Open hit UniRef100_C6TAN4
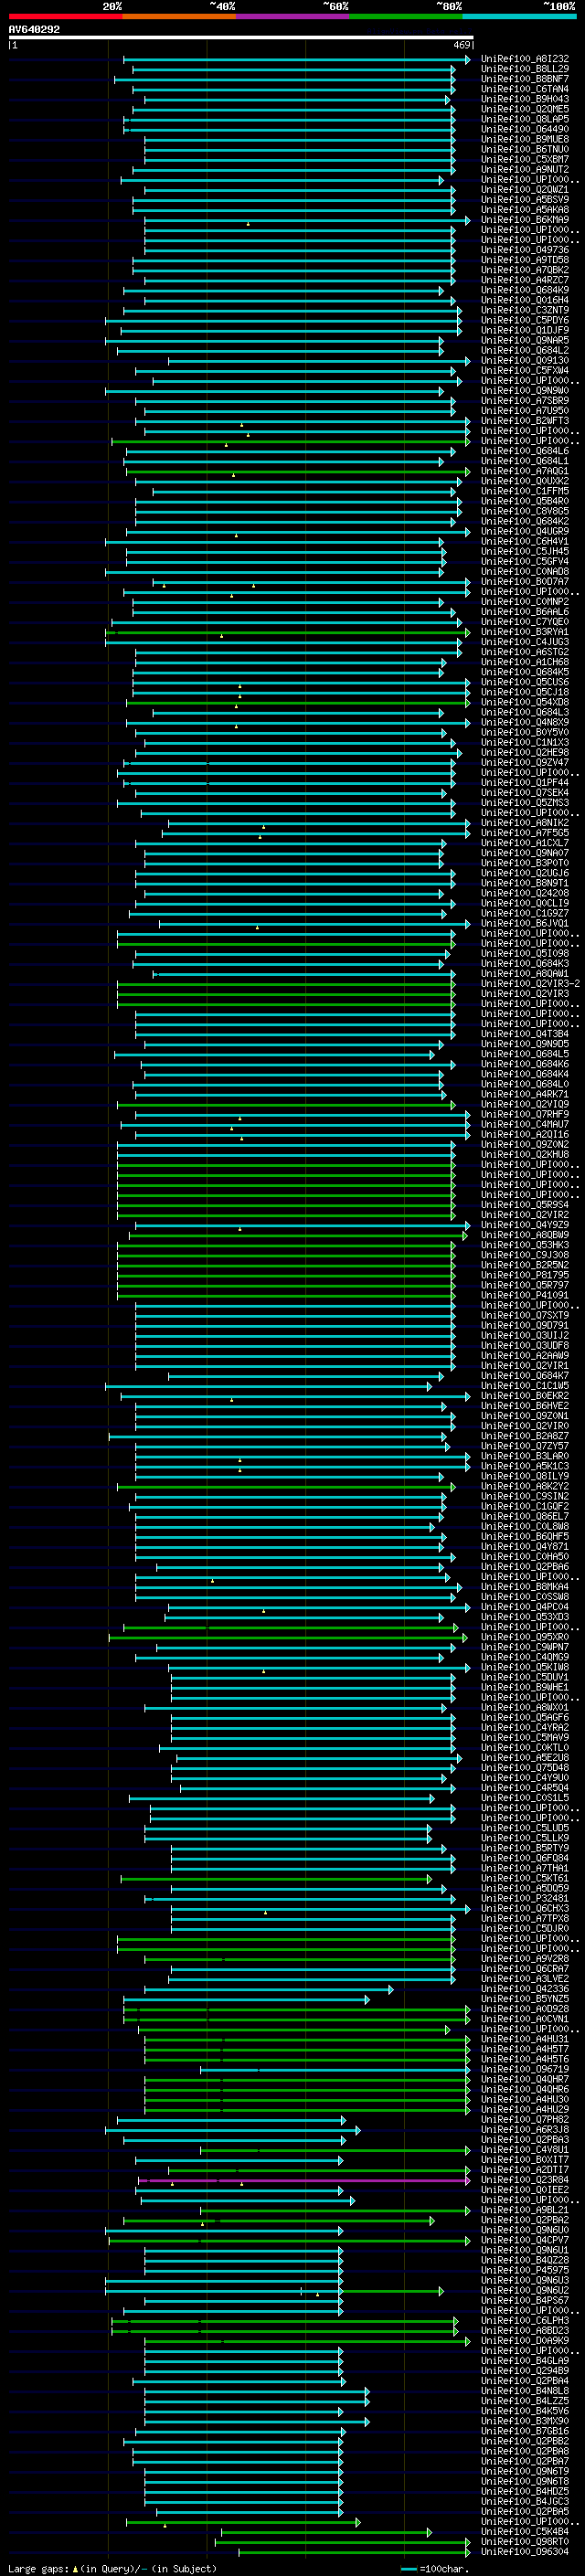585x2576 pixels. tap(525, 89)
